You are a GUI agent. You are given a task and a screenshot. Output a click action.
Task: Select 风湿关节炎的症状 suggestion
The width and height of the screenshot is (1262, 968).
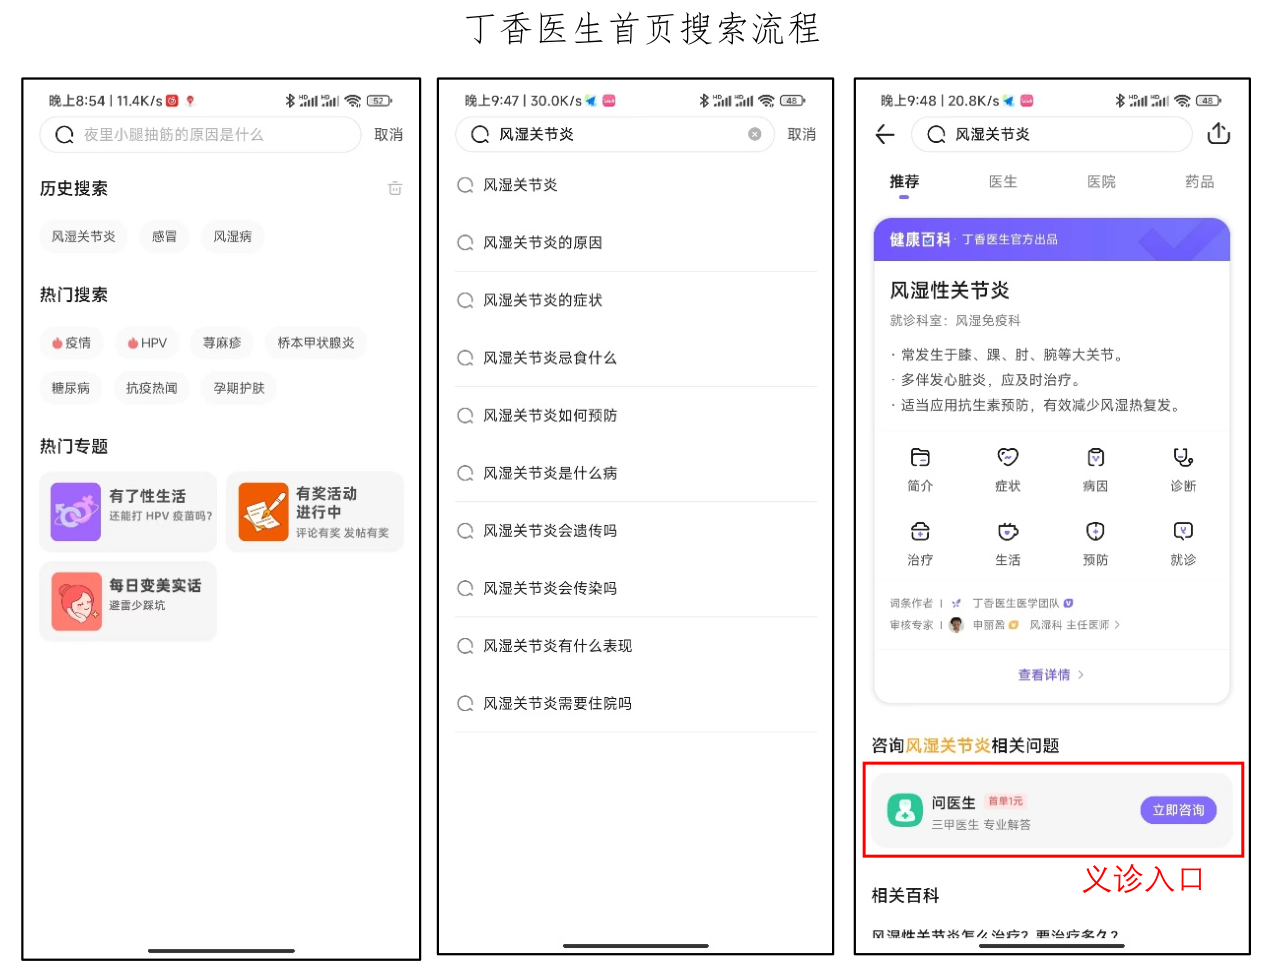[542, 300]
